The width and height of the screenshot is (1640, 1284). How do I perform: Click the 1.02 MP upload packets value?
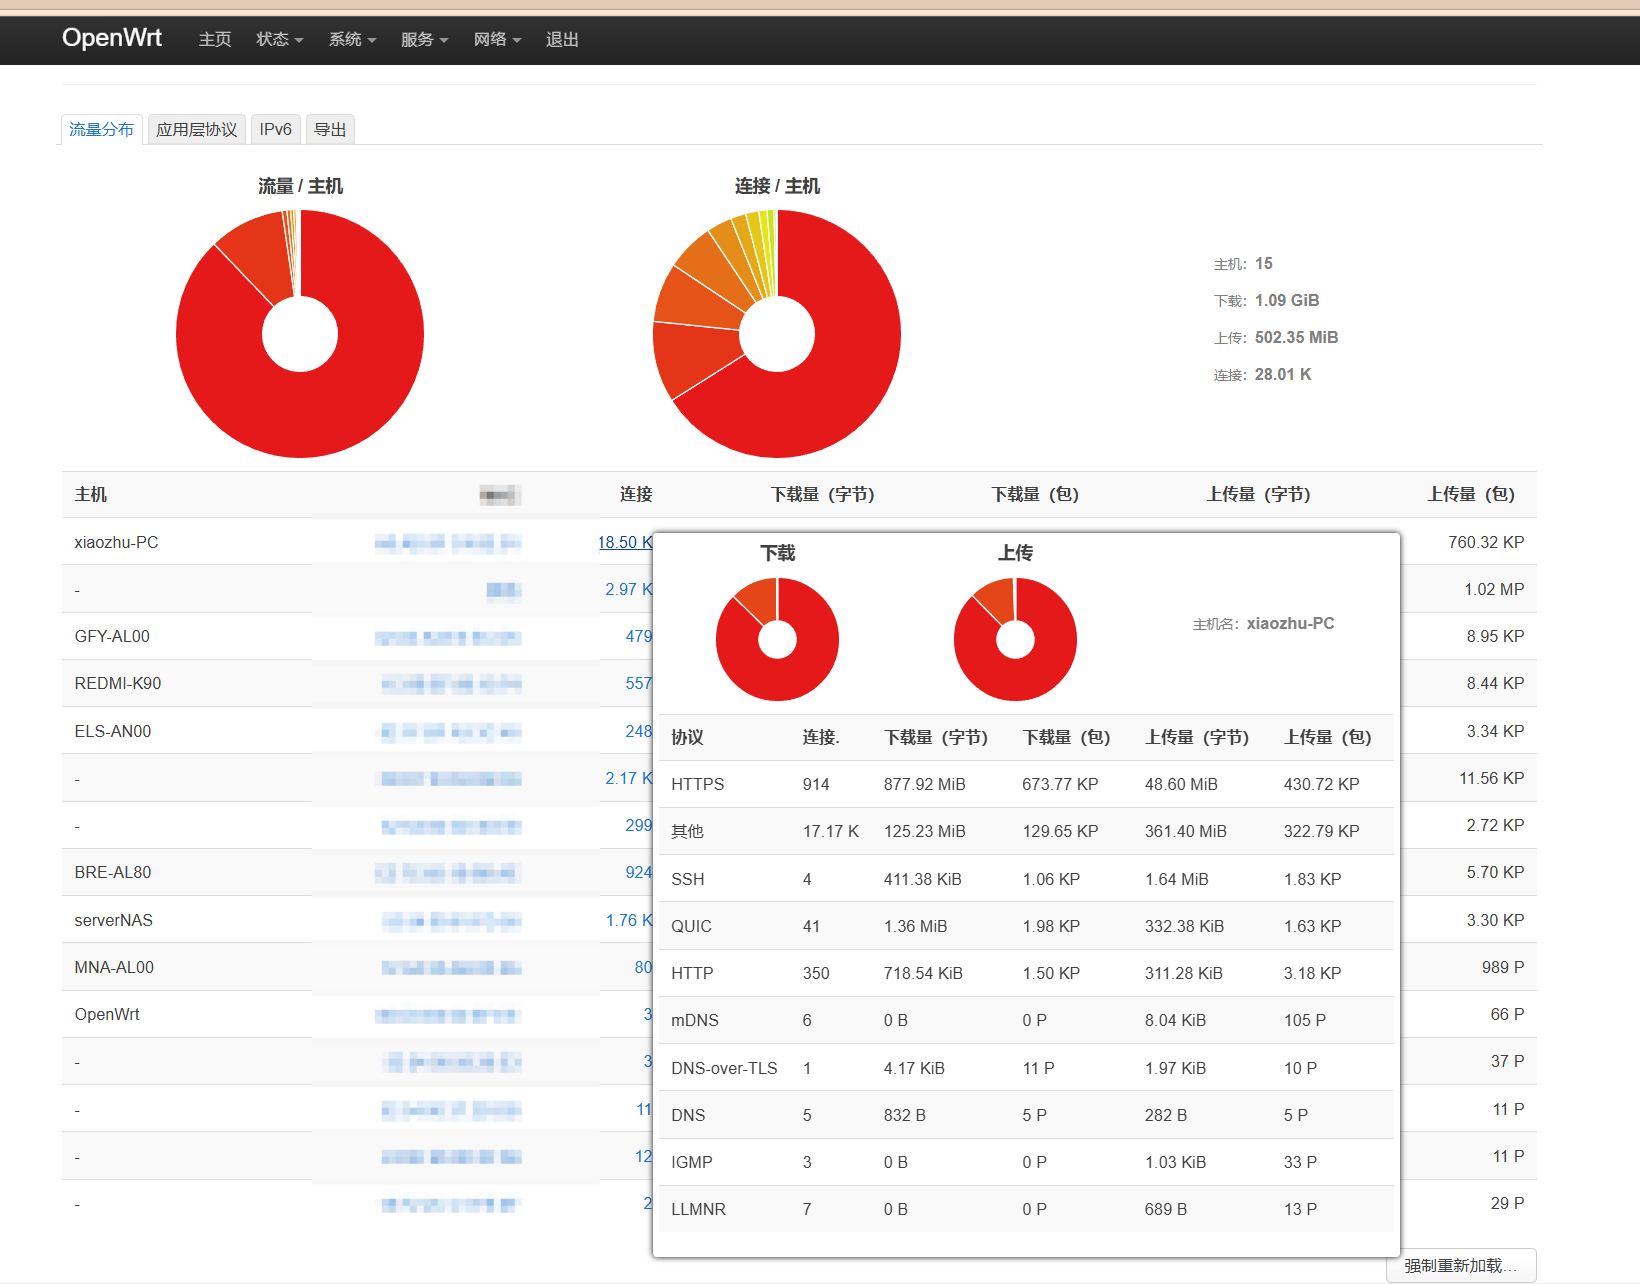[x=1494, y=589]
